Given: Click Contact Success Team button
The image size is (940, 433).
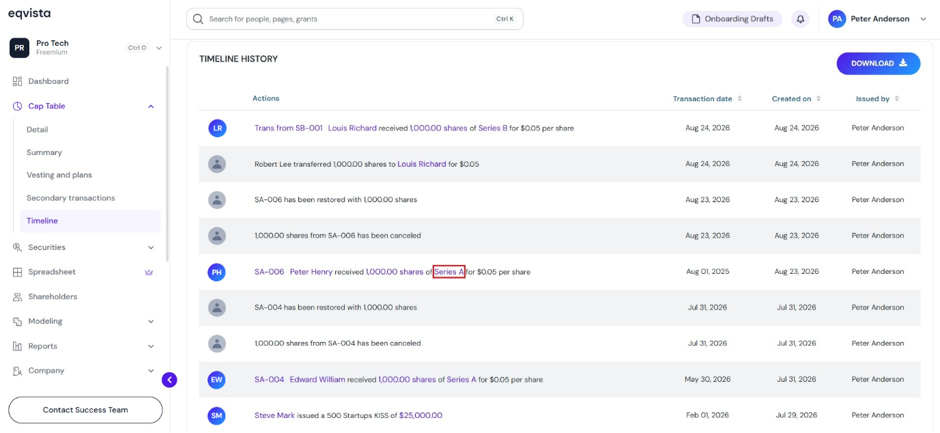Looking at the screenshot, I should (85, 410).
